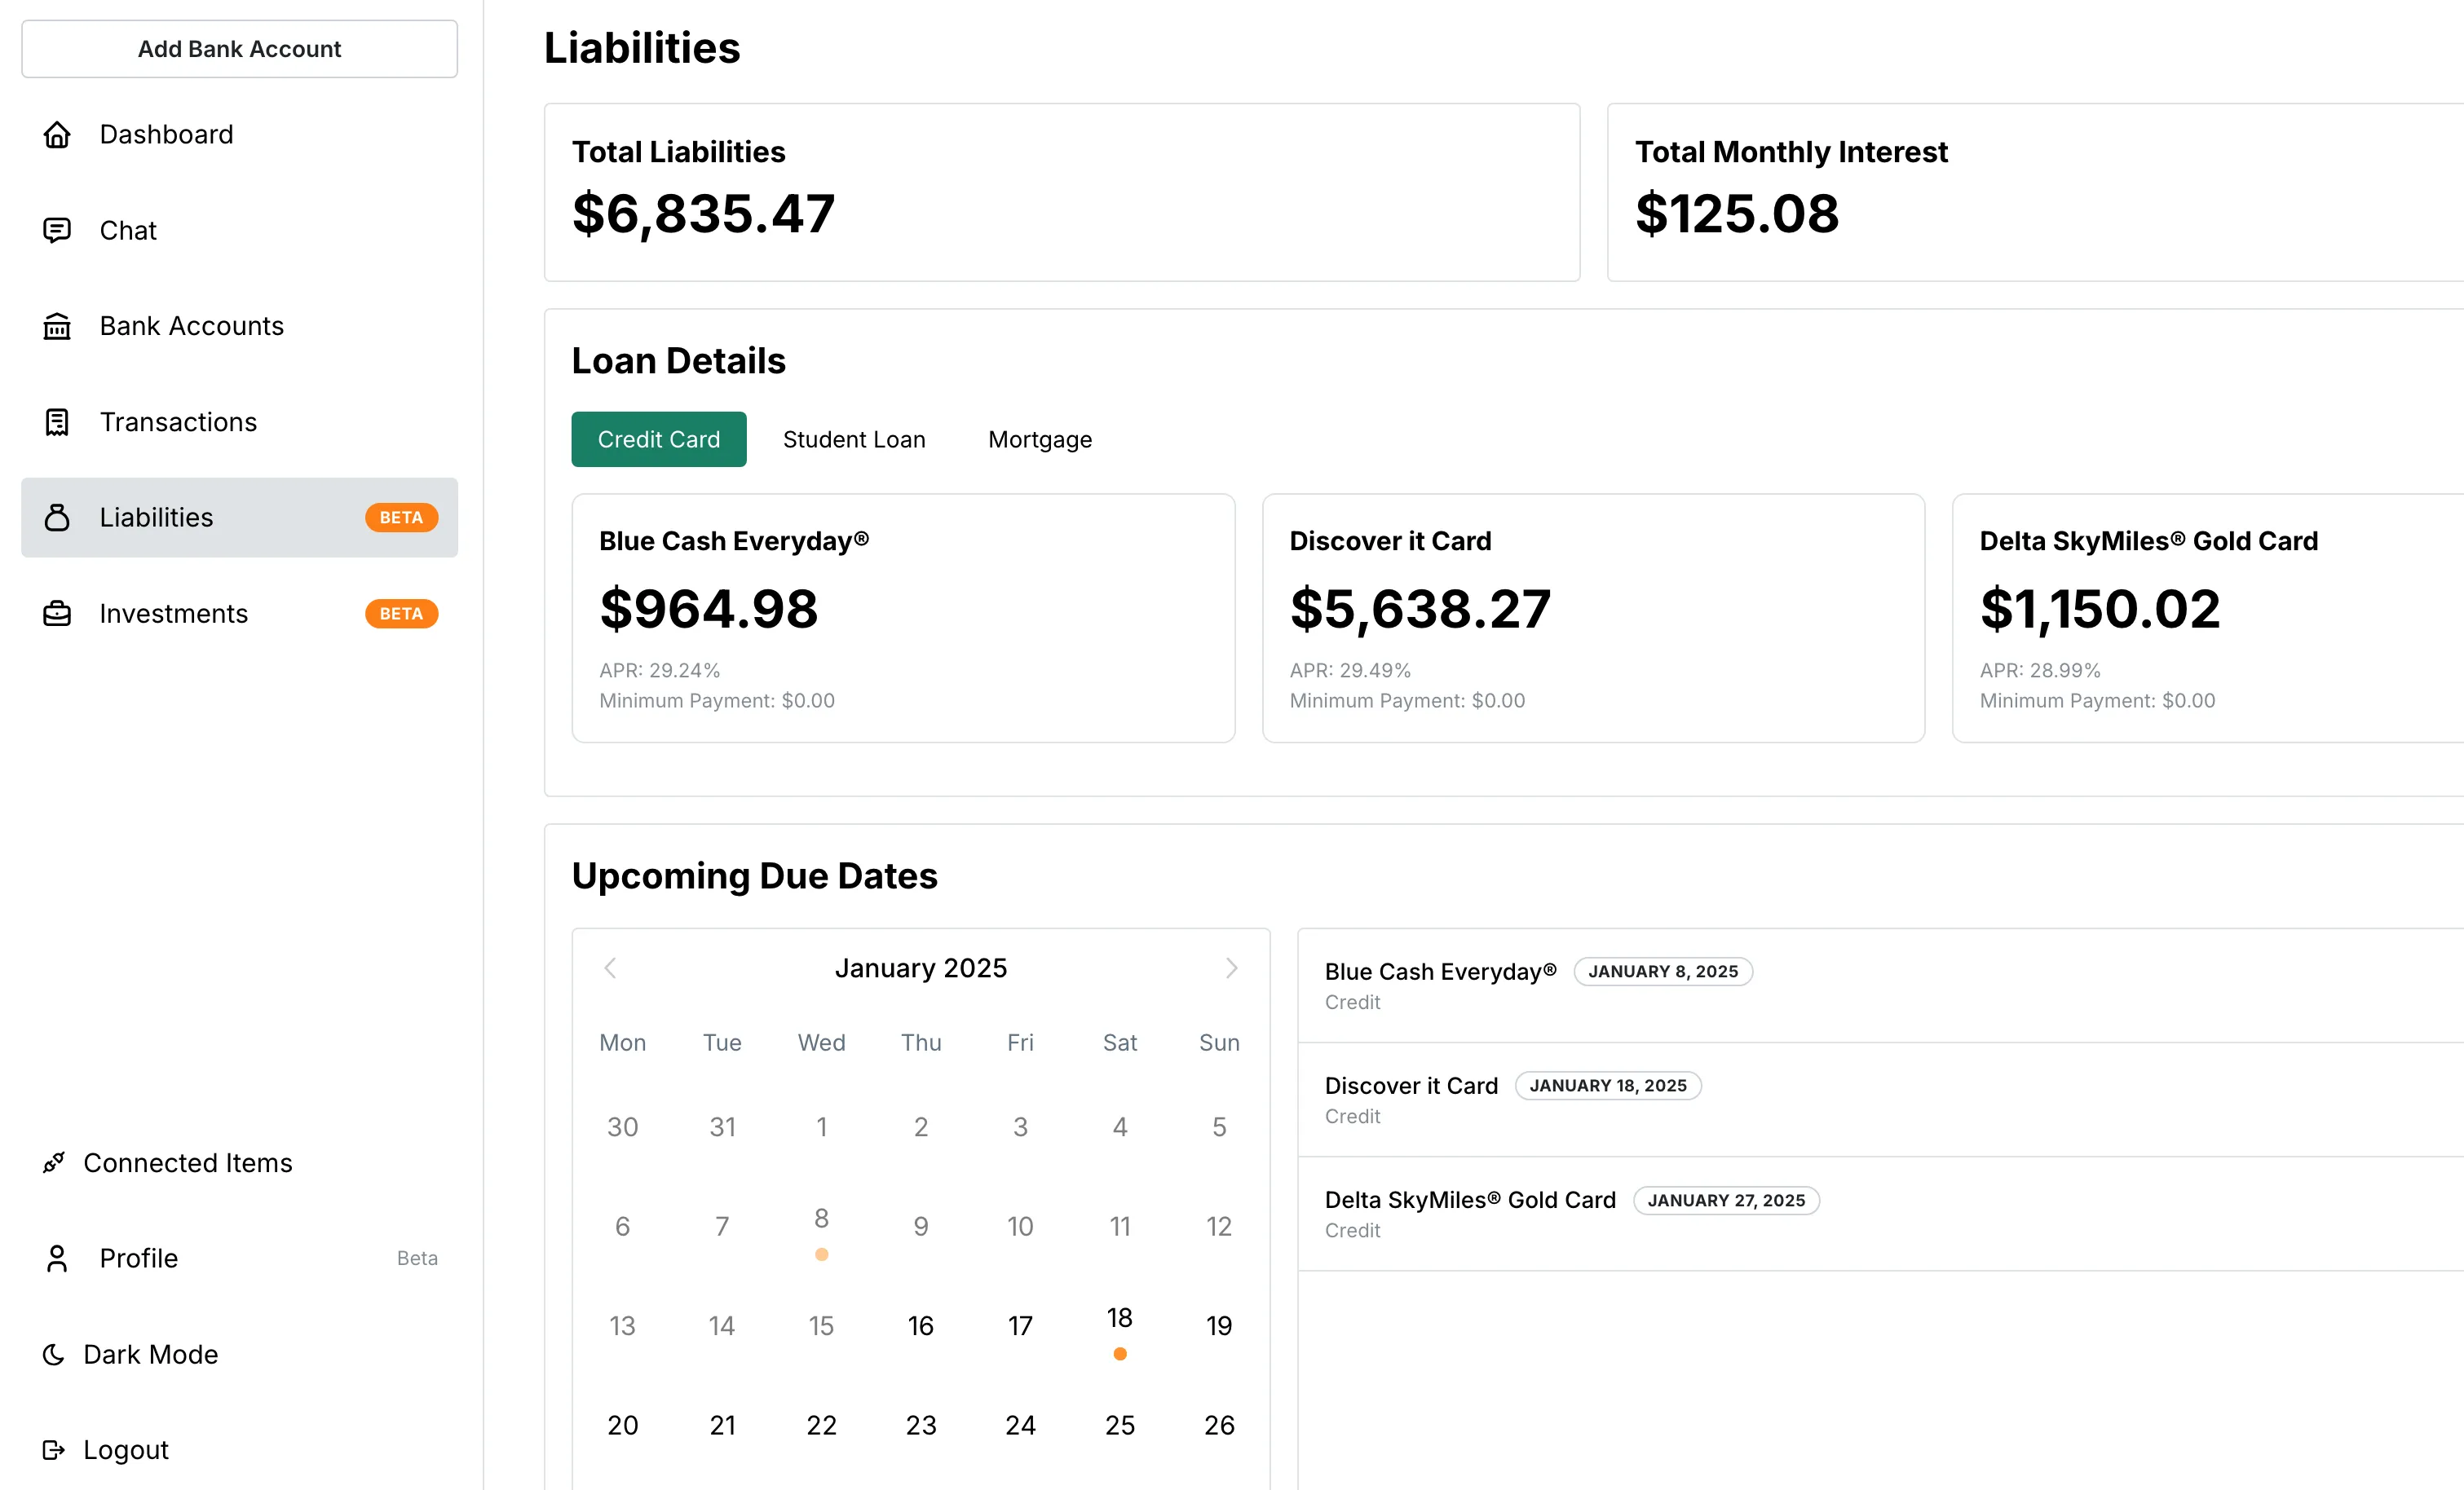Click Logout
Image resolution: width=2464 pixels, height=1490 pixels.
pyautogui.click(x=239, y=1449)
